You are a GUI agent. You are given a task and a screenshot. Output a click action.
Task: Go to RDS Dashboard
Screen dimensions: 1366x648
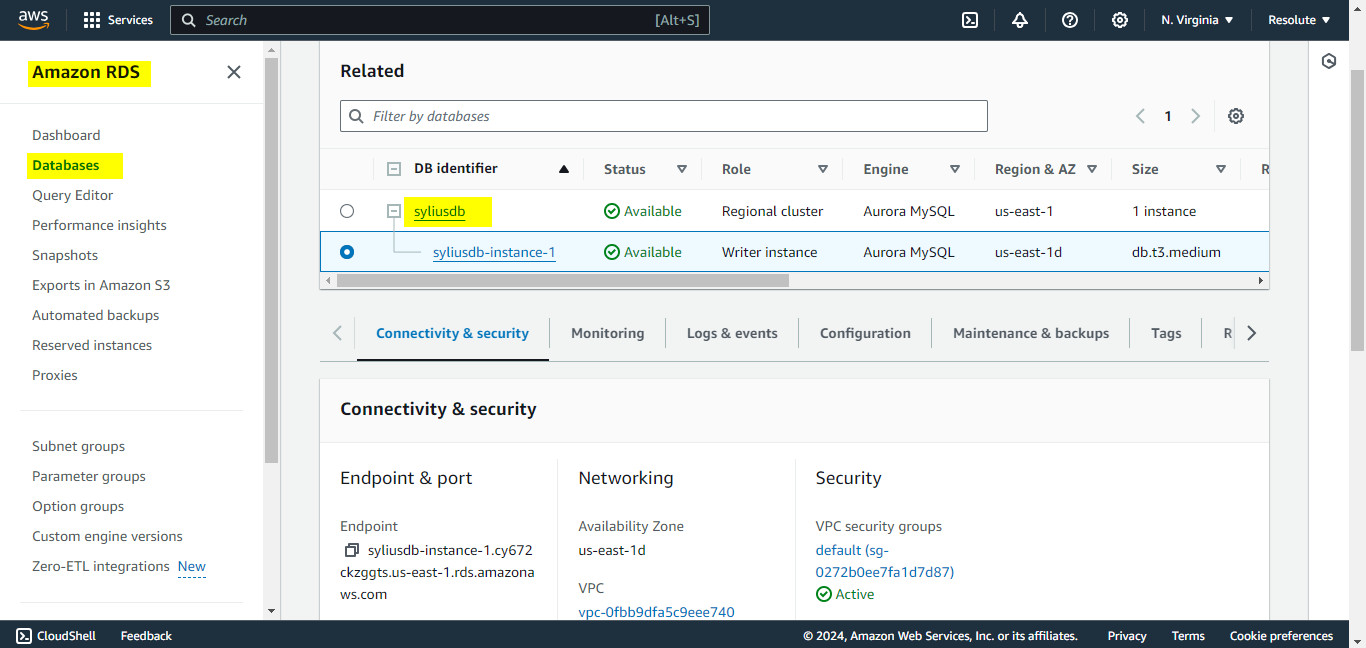click(x=66, y=135)
